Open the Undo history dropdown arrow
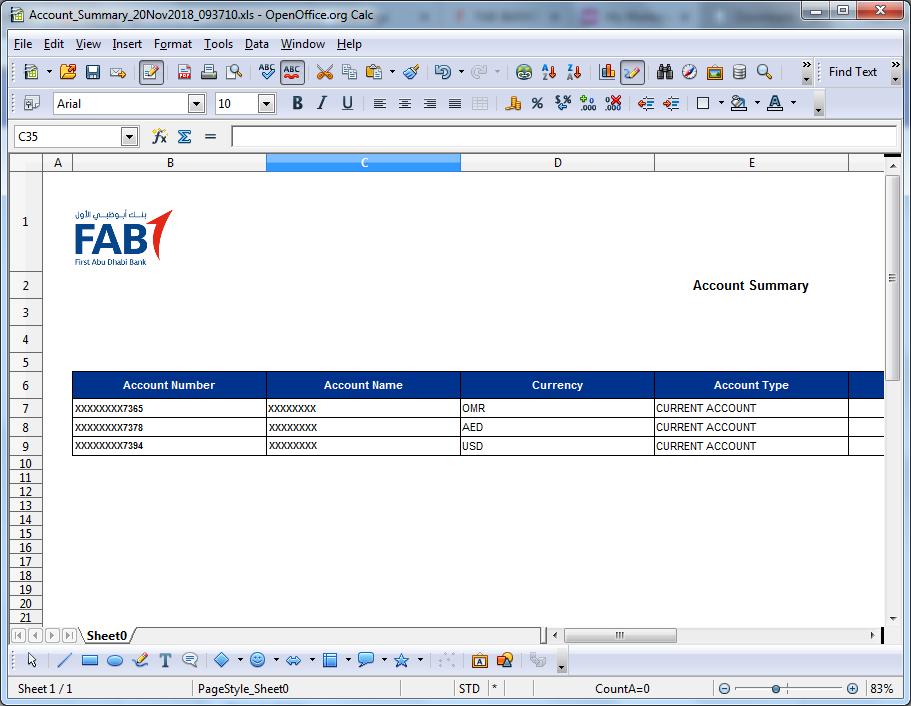 pyautogui.click(x=461, y=72)
